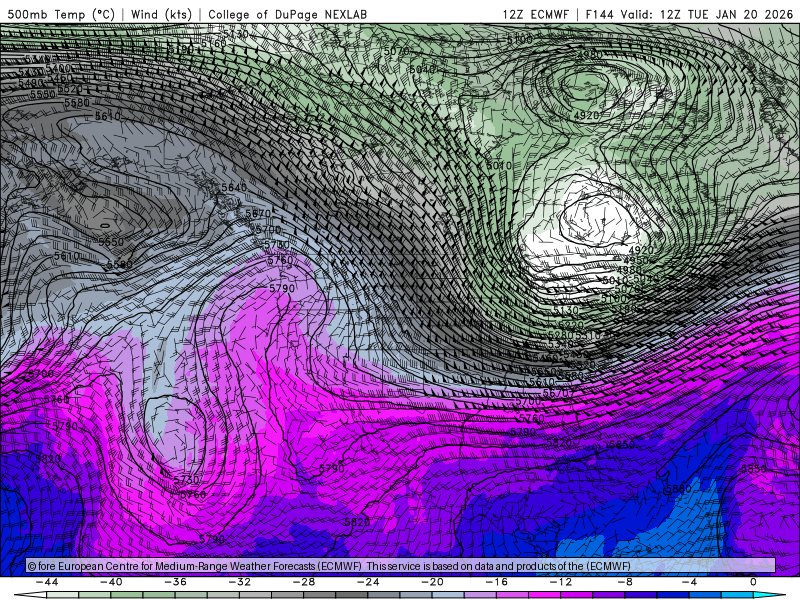This screenshot has width=800, height=600.
Task: Click the -24 label on the temperature scale
Action: click(x=368, y=582)
